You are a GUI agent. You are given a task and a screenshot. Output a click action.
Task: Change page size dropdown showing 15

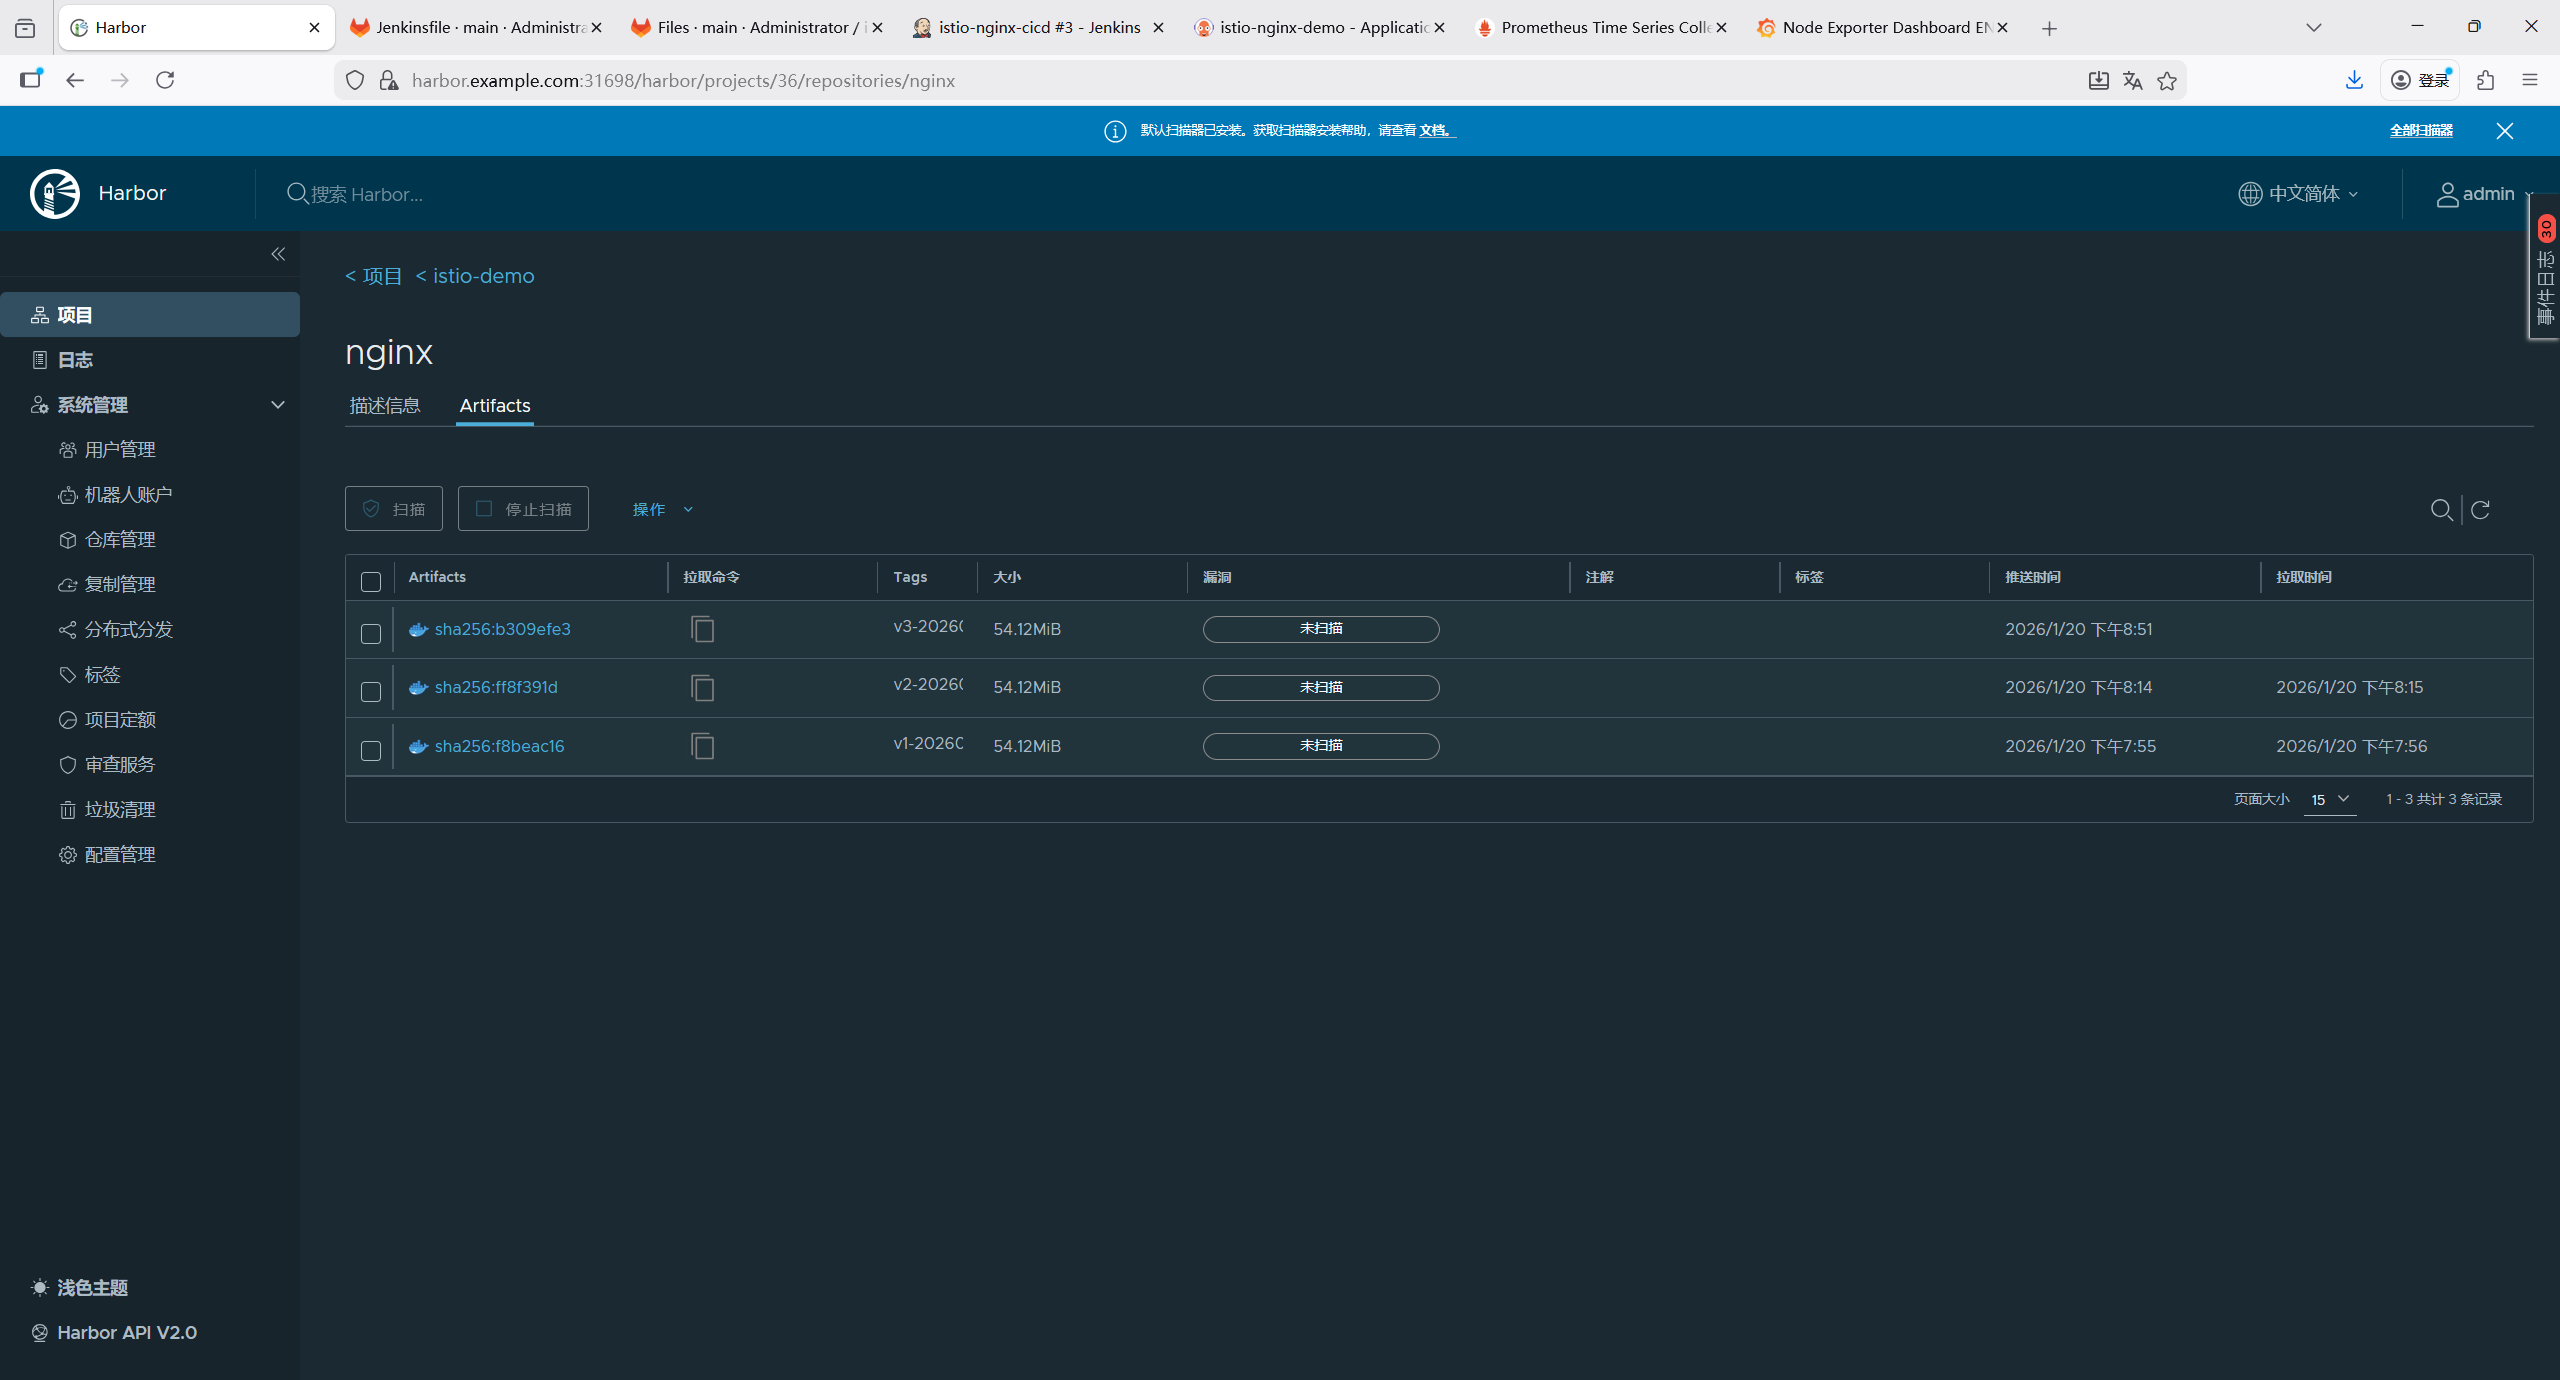tap(2329, 800)
